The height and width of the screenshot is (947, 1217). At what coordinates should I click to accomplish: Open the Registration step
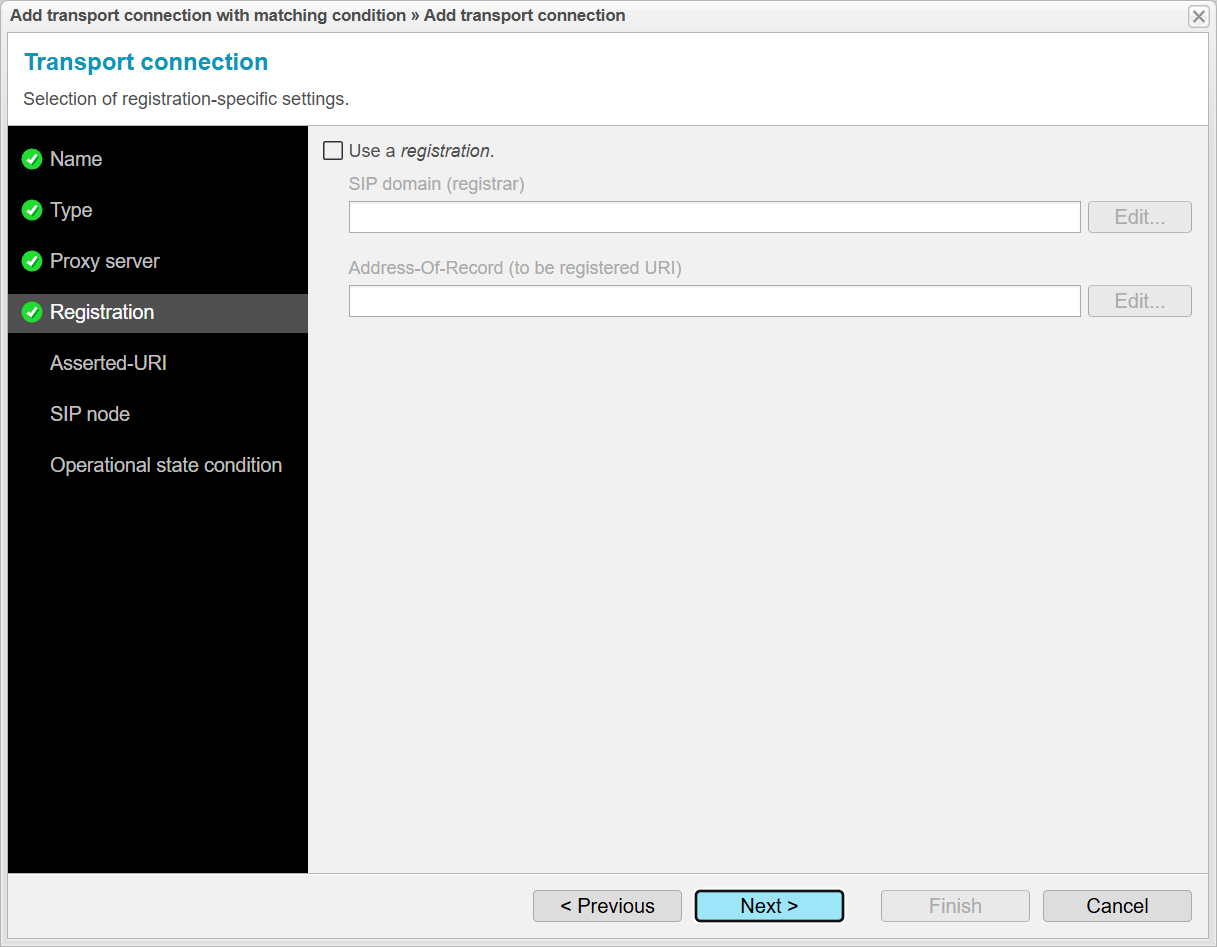click(x=102, y=312)
